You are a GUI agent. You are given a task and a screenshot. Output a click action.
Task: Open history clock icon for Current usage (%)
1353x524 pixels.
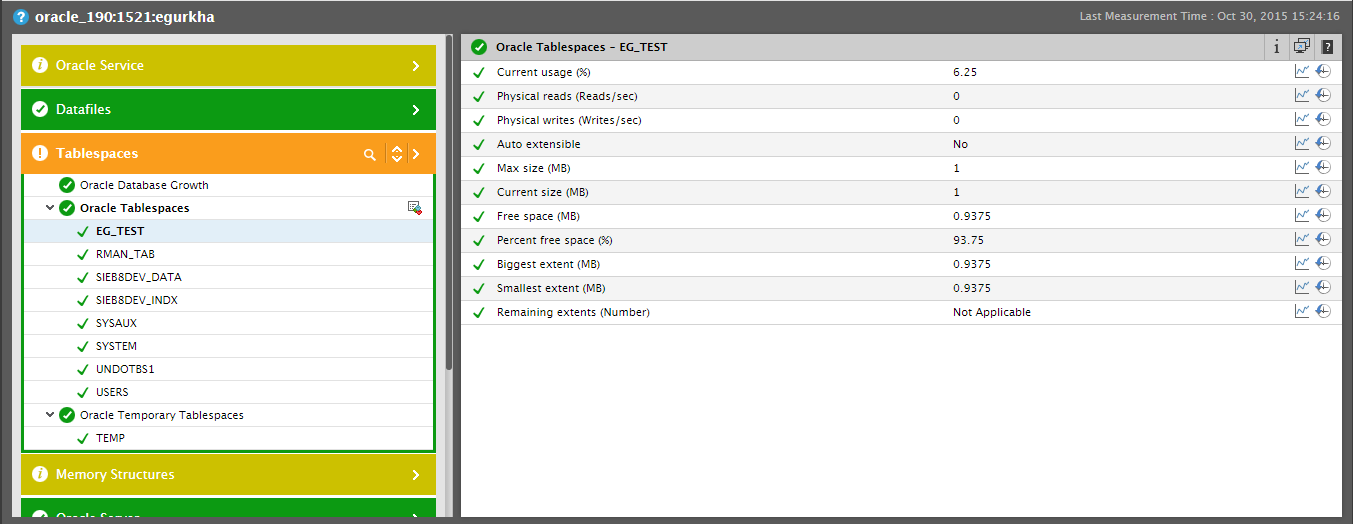(x=1323, y=71)
